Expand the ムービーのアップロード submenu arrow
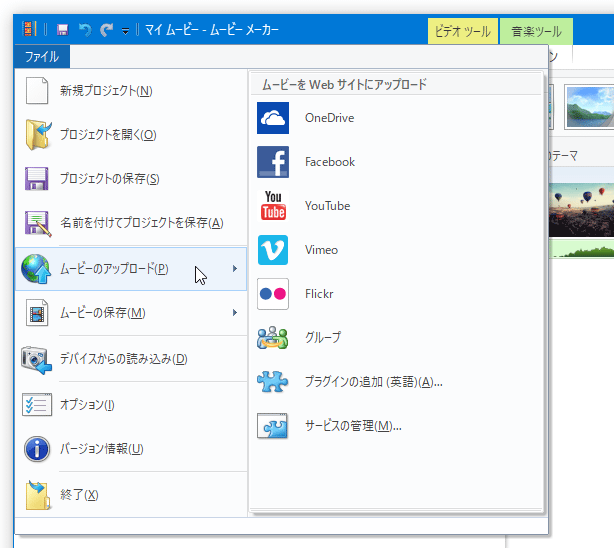Image resolution: width=614 pixels, height=548 pixels. point(235,269)
